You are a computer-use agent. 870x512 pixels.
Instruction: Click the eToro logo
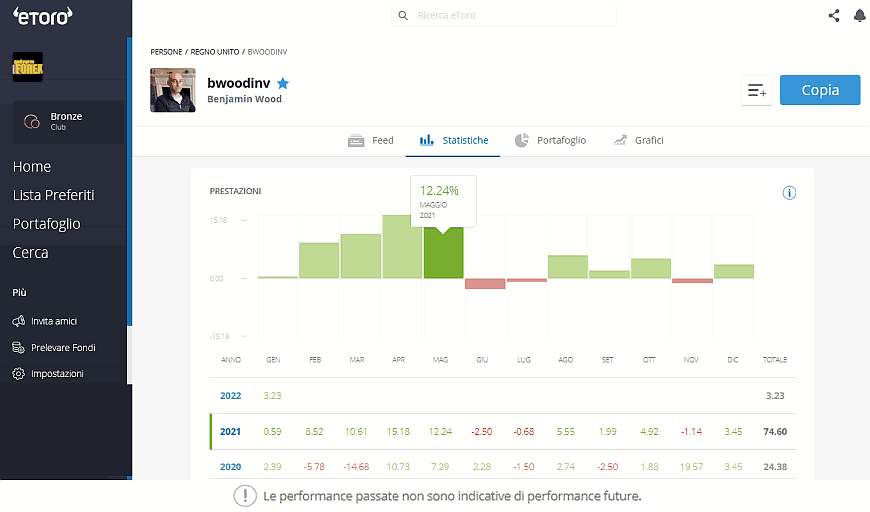tap(43, 15)
